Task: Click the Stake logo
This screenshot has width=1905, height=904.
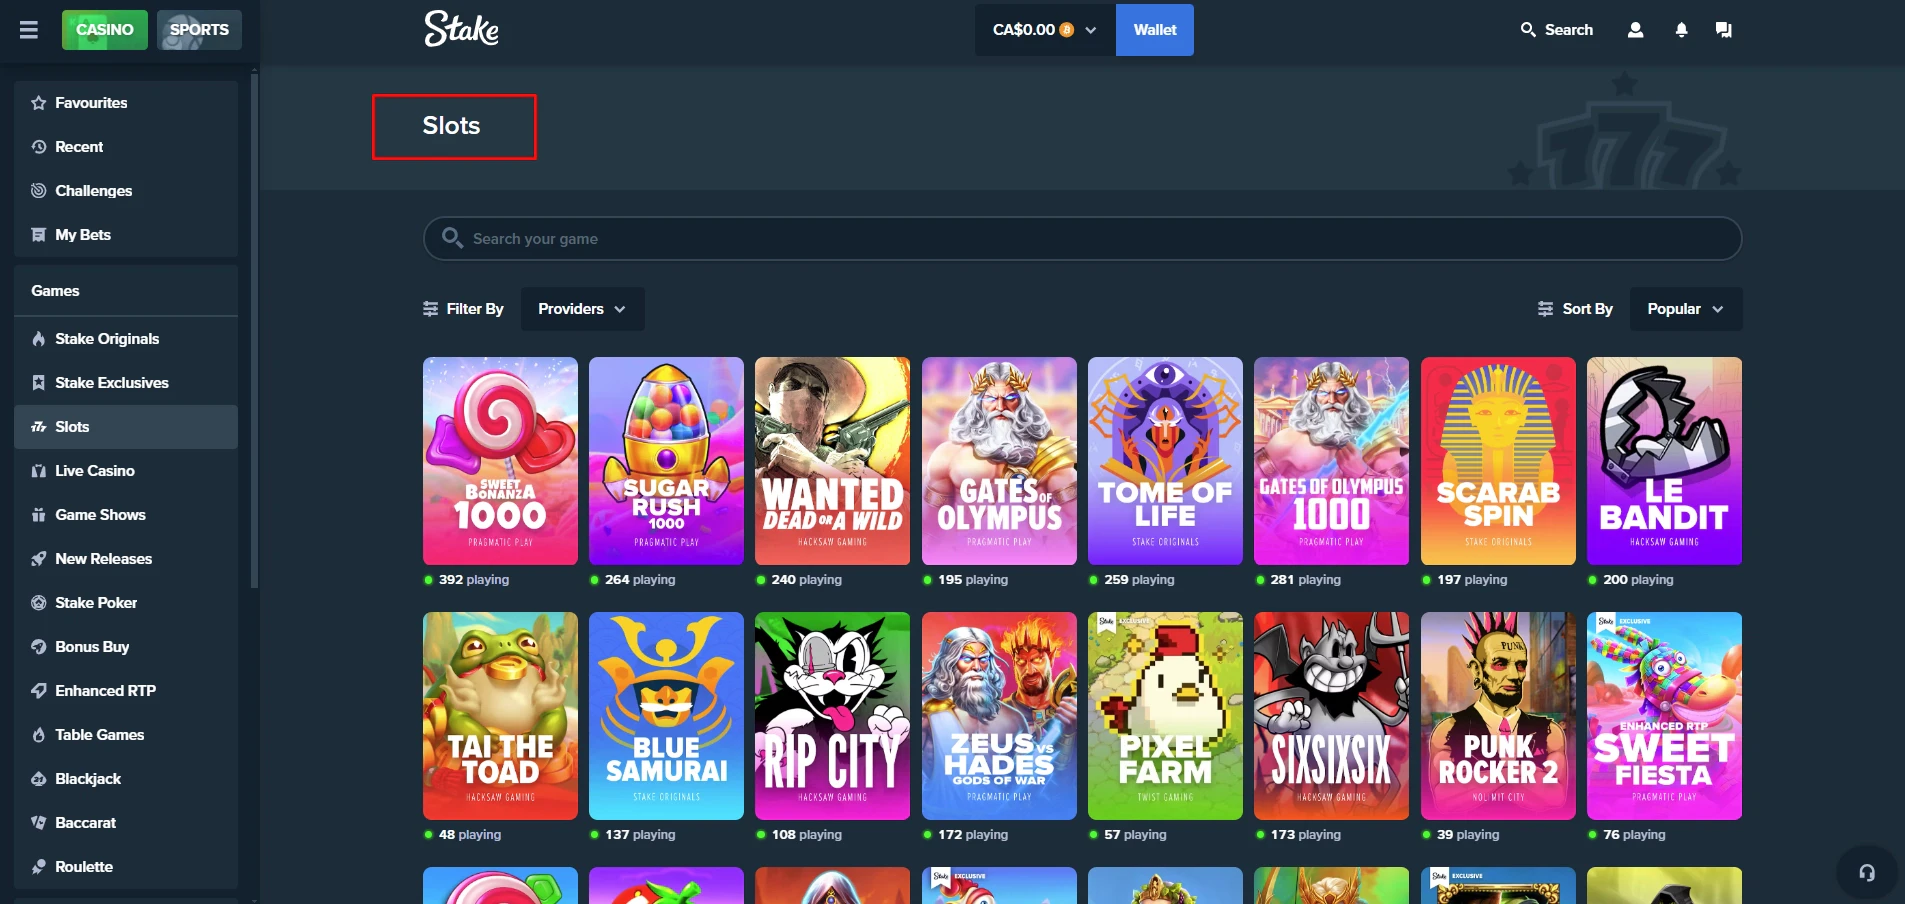Action: (x=461, y=29)
